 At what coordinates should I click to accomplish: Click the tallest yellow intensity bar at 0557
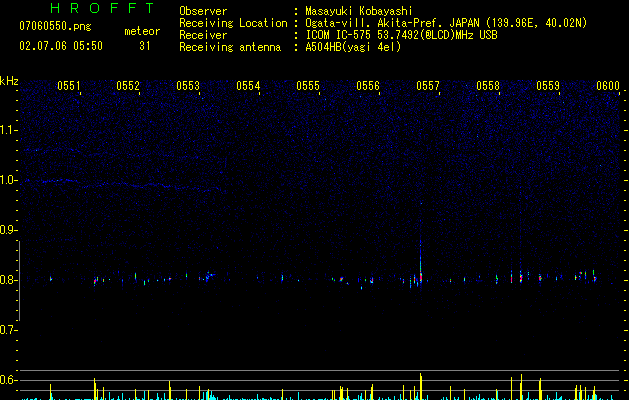421,386
